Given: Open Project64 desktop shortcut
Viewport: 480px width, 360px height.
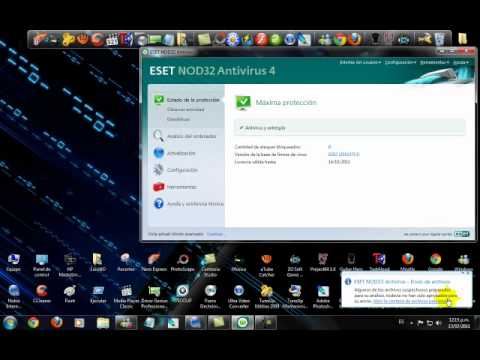Looking at the screenshot, I should pos(323,262).
